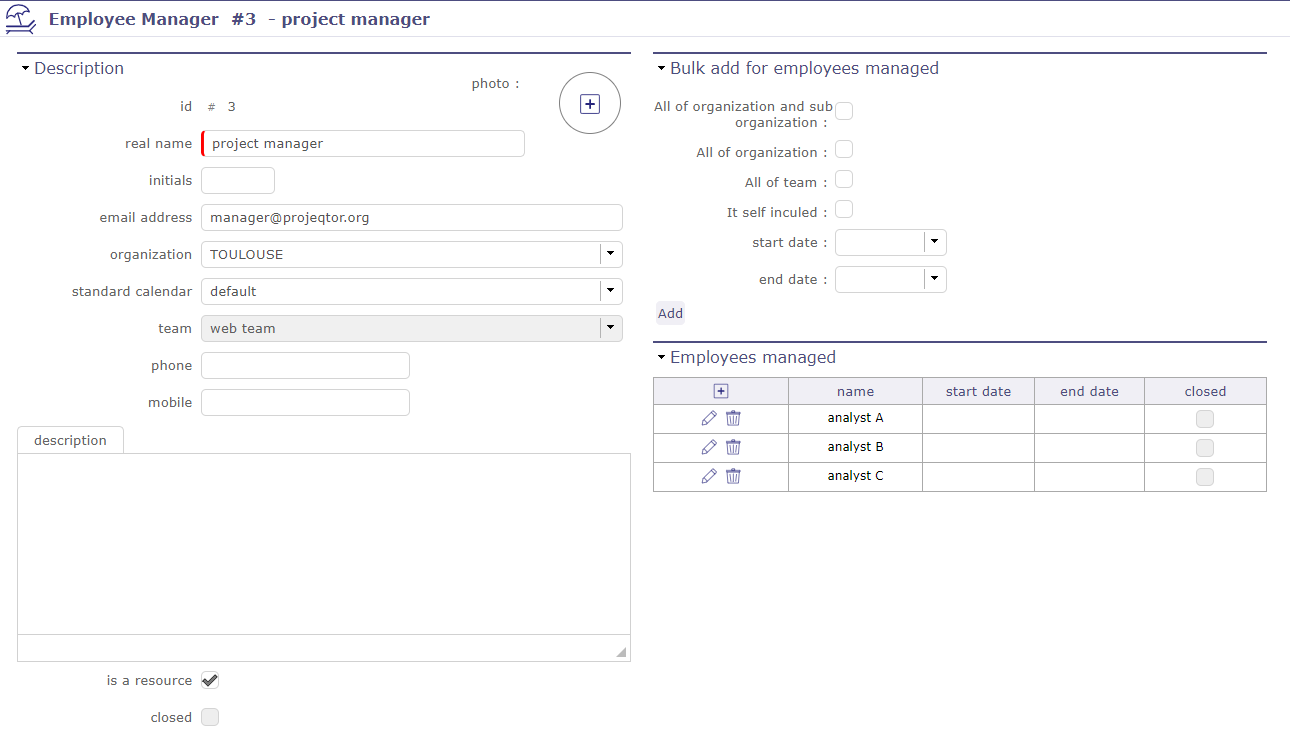1290x739 pixels.
Task: Click the Add button in Bulk add
Action: (670, 313)
